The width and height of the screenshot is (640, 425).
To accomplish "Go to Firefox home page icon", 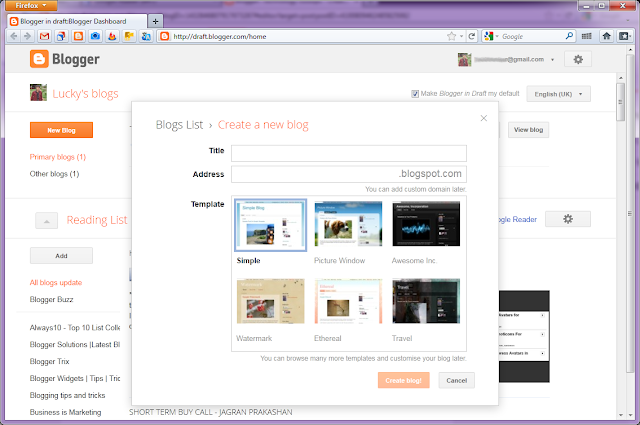I will pos(607,36).
